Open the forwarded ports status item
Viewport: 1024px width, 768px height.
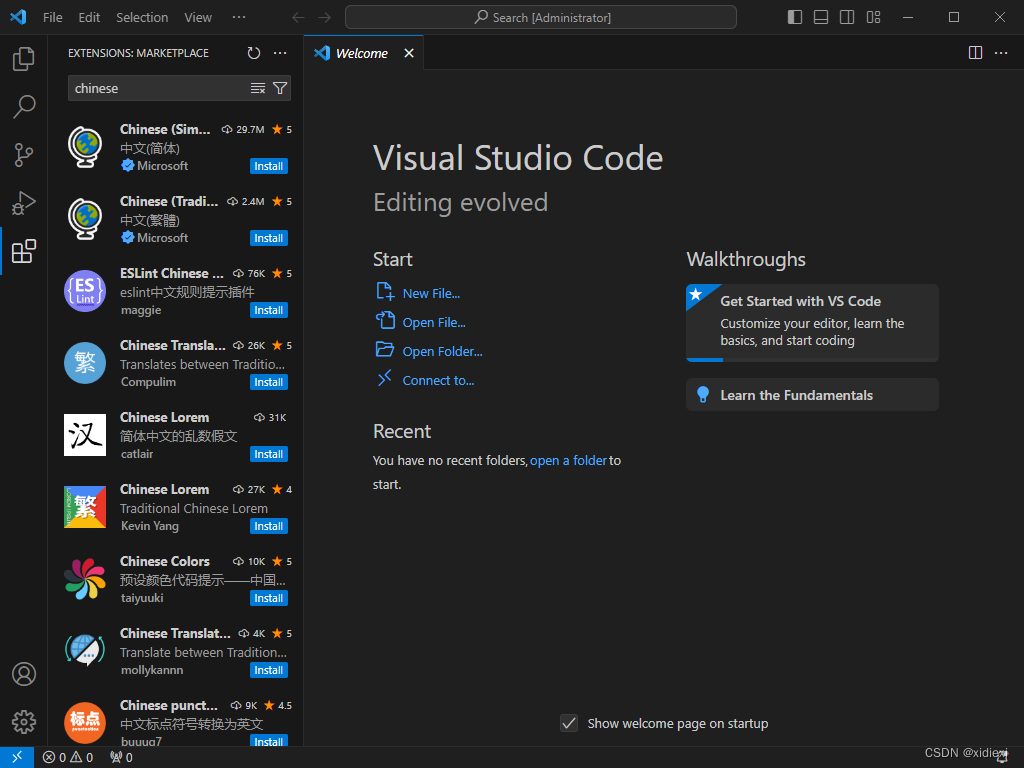121,758
